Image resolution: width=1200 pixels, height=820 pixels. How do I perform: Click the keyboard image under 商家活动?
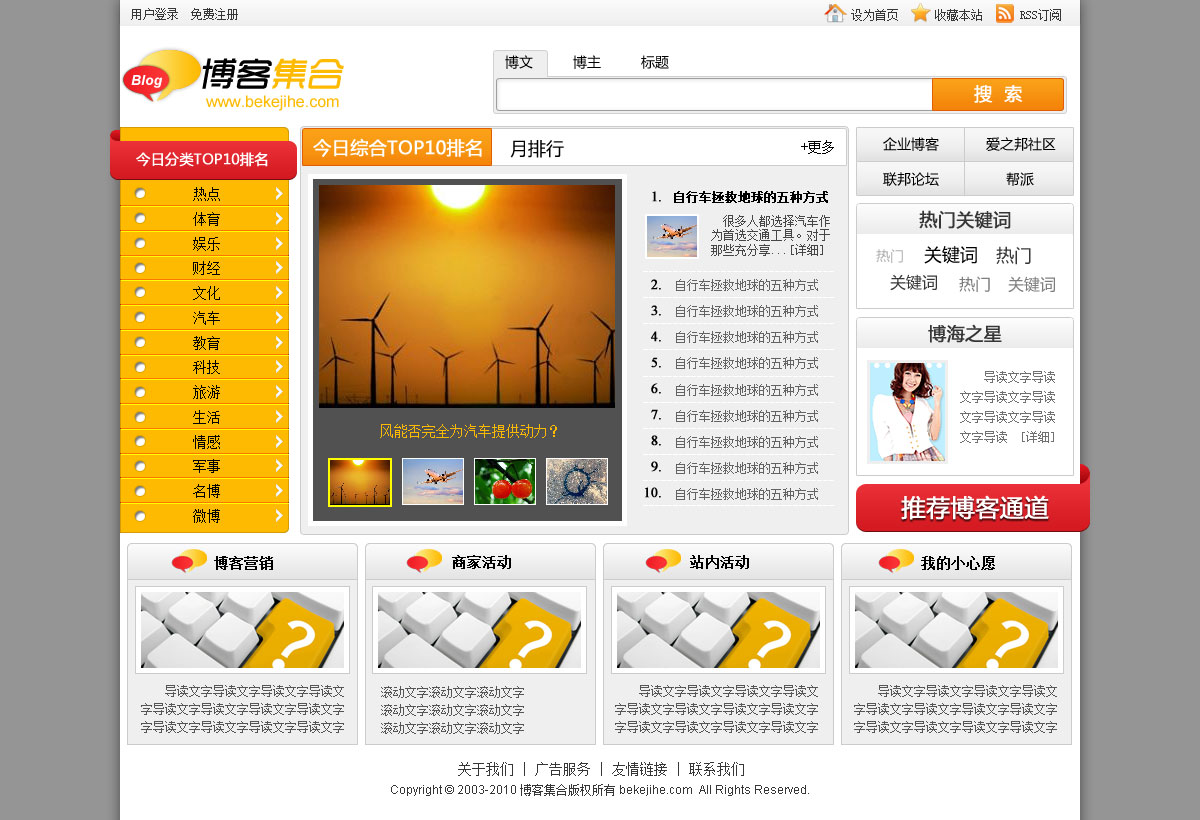point(479,630)
